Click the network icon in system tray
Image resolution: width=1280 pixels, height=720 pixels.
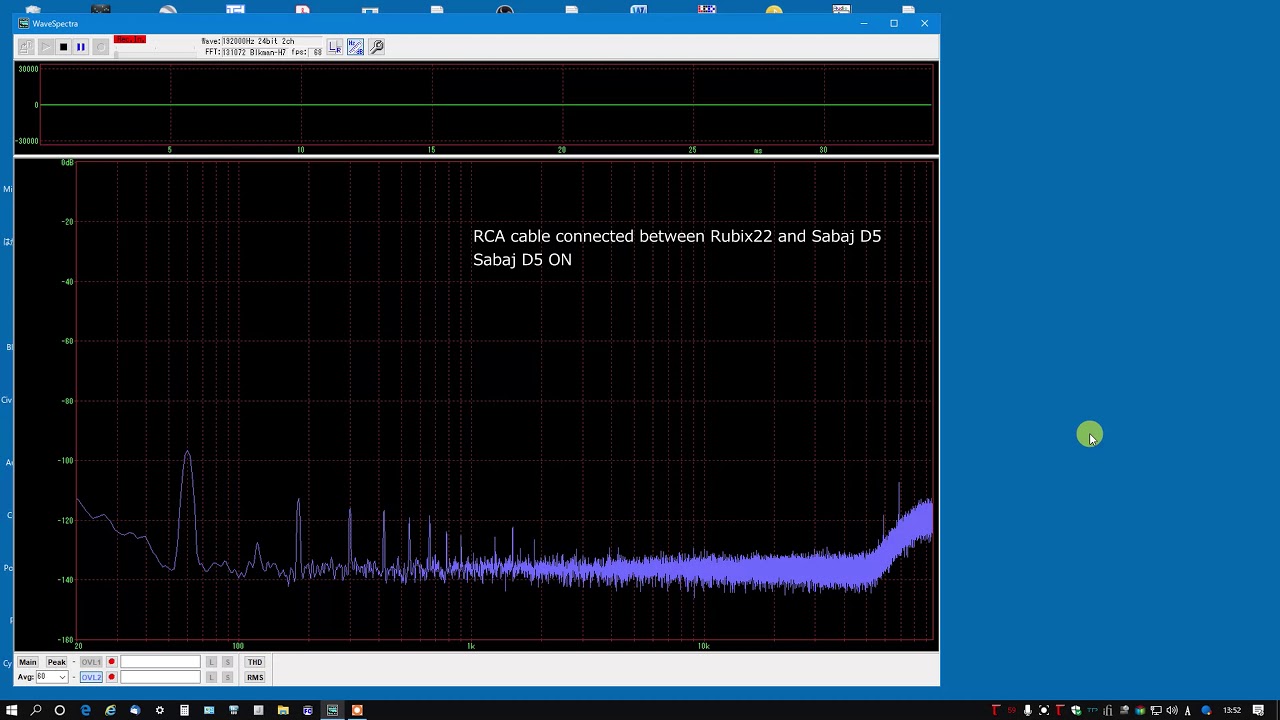click(x=1156, y=710)
